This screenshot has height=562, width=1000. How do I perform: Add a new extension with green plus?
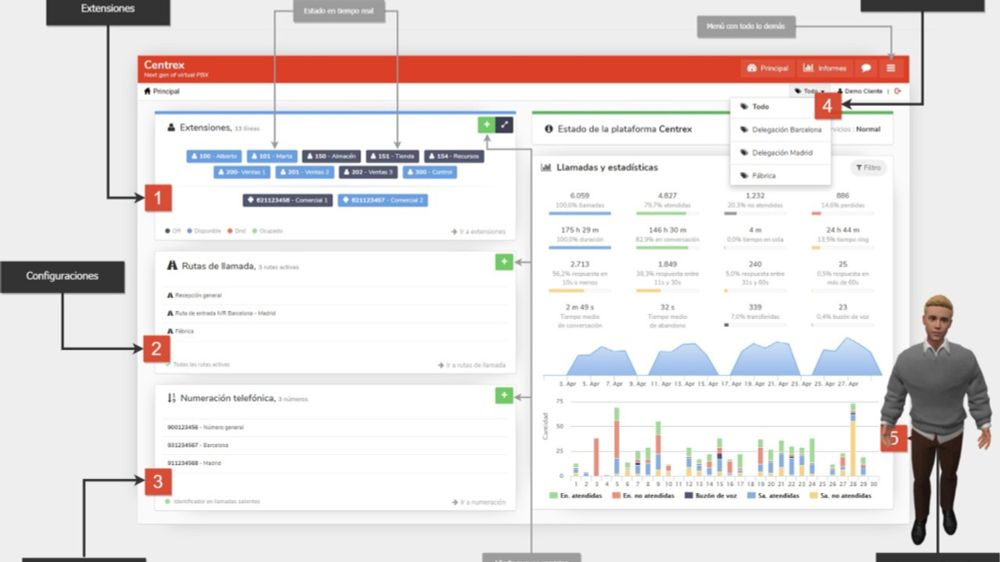point(487,124)
